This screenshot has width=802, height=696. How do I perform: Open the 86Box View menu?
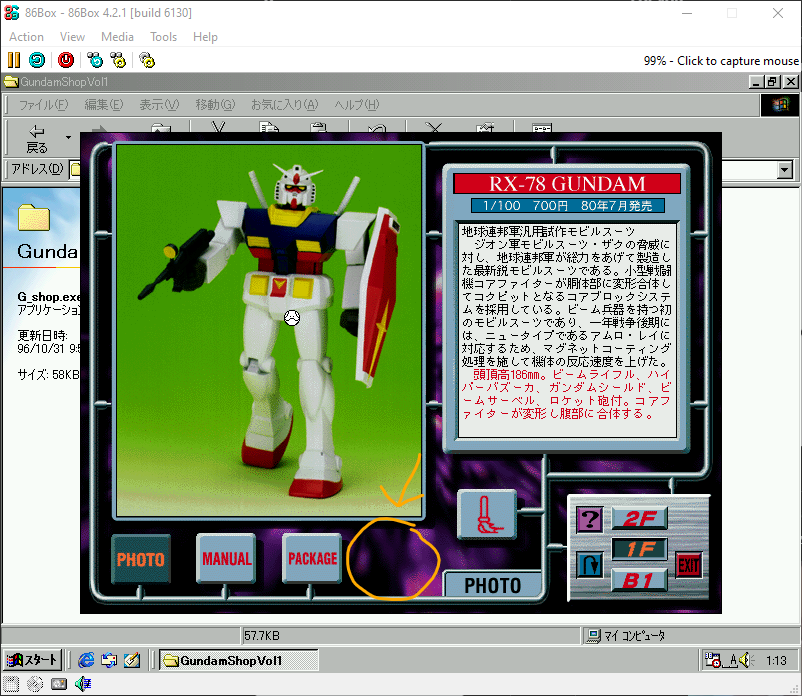pyautogui.click(x=72, y=37)
